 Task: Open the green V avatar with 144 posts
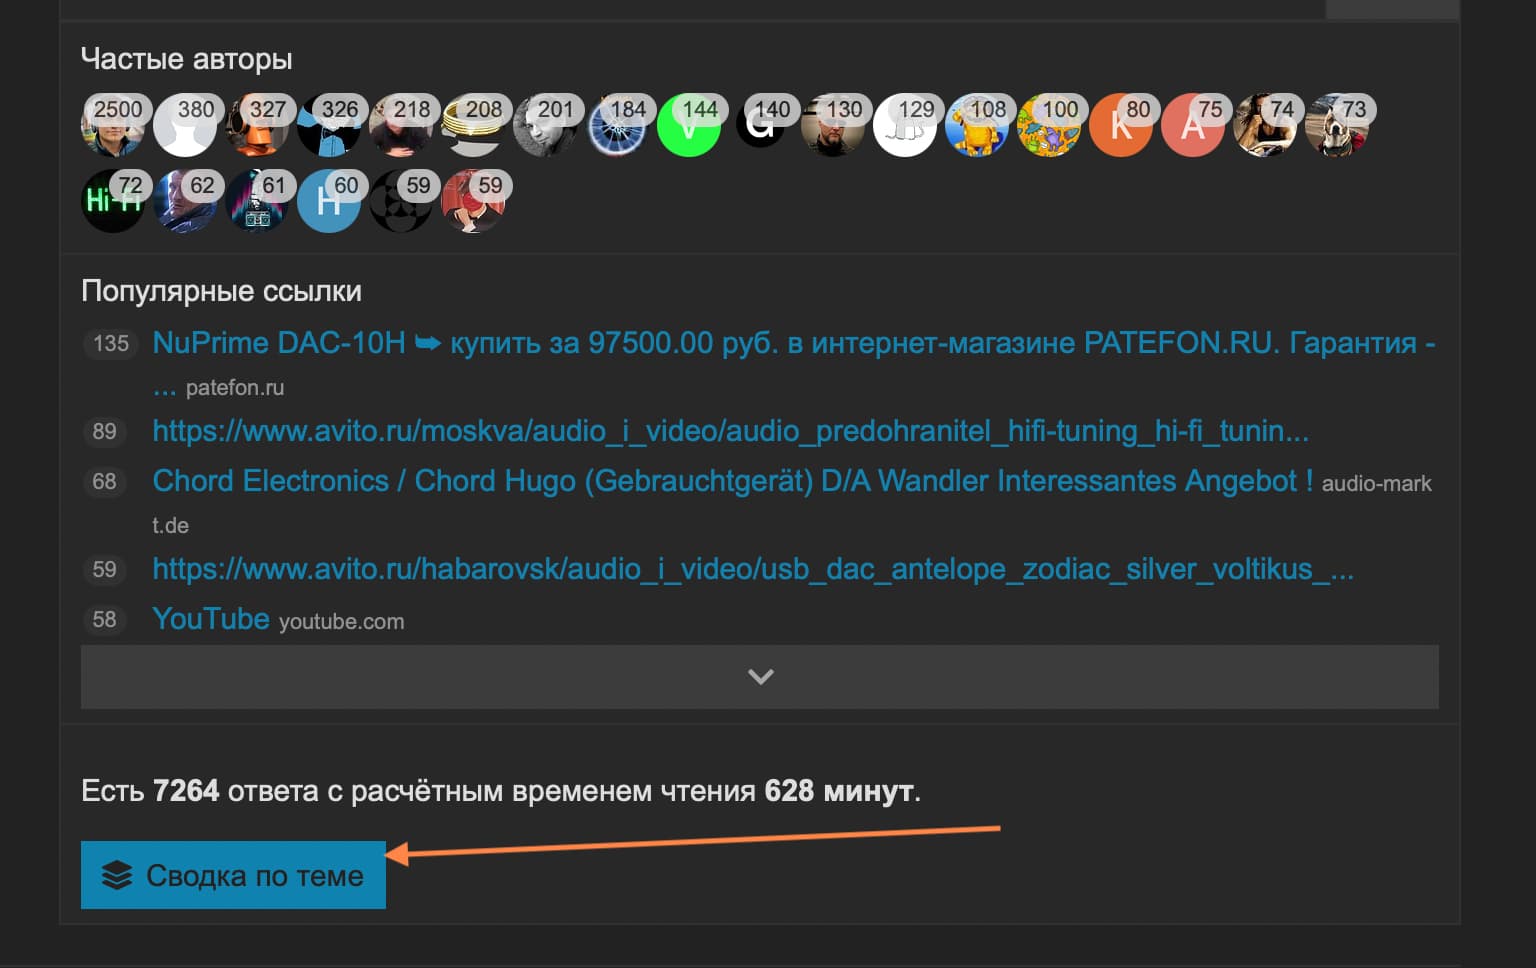688,127
